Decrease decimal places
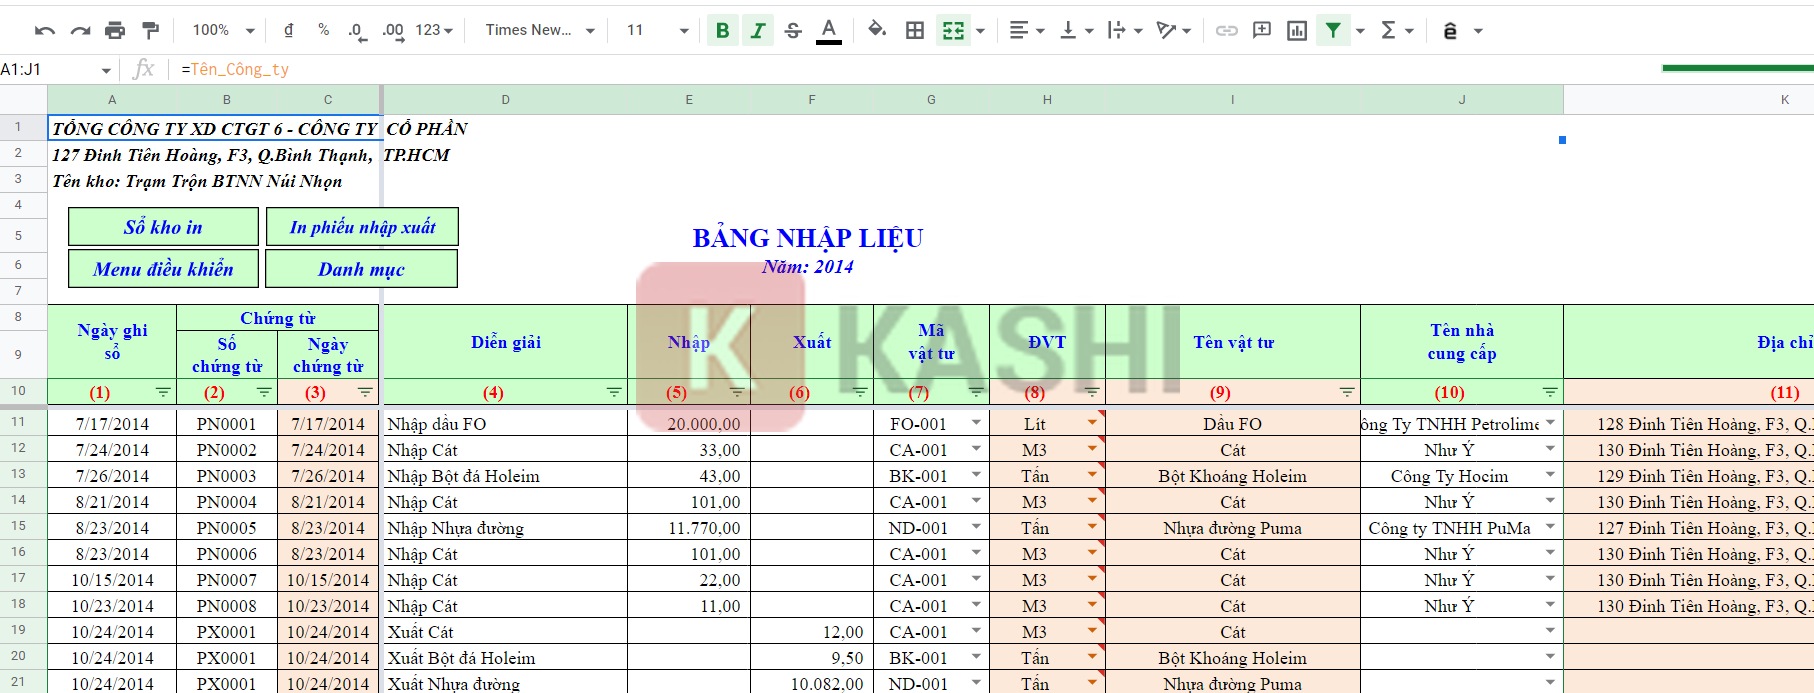The image size is (1814, 693). click(x=357, y=31)
